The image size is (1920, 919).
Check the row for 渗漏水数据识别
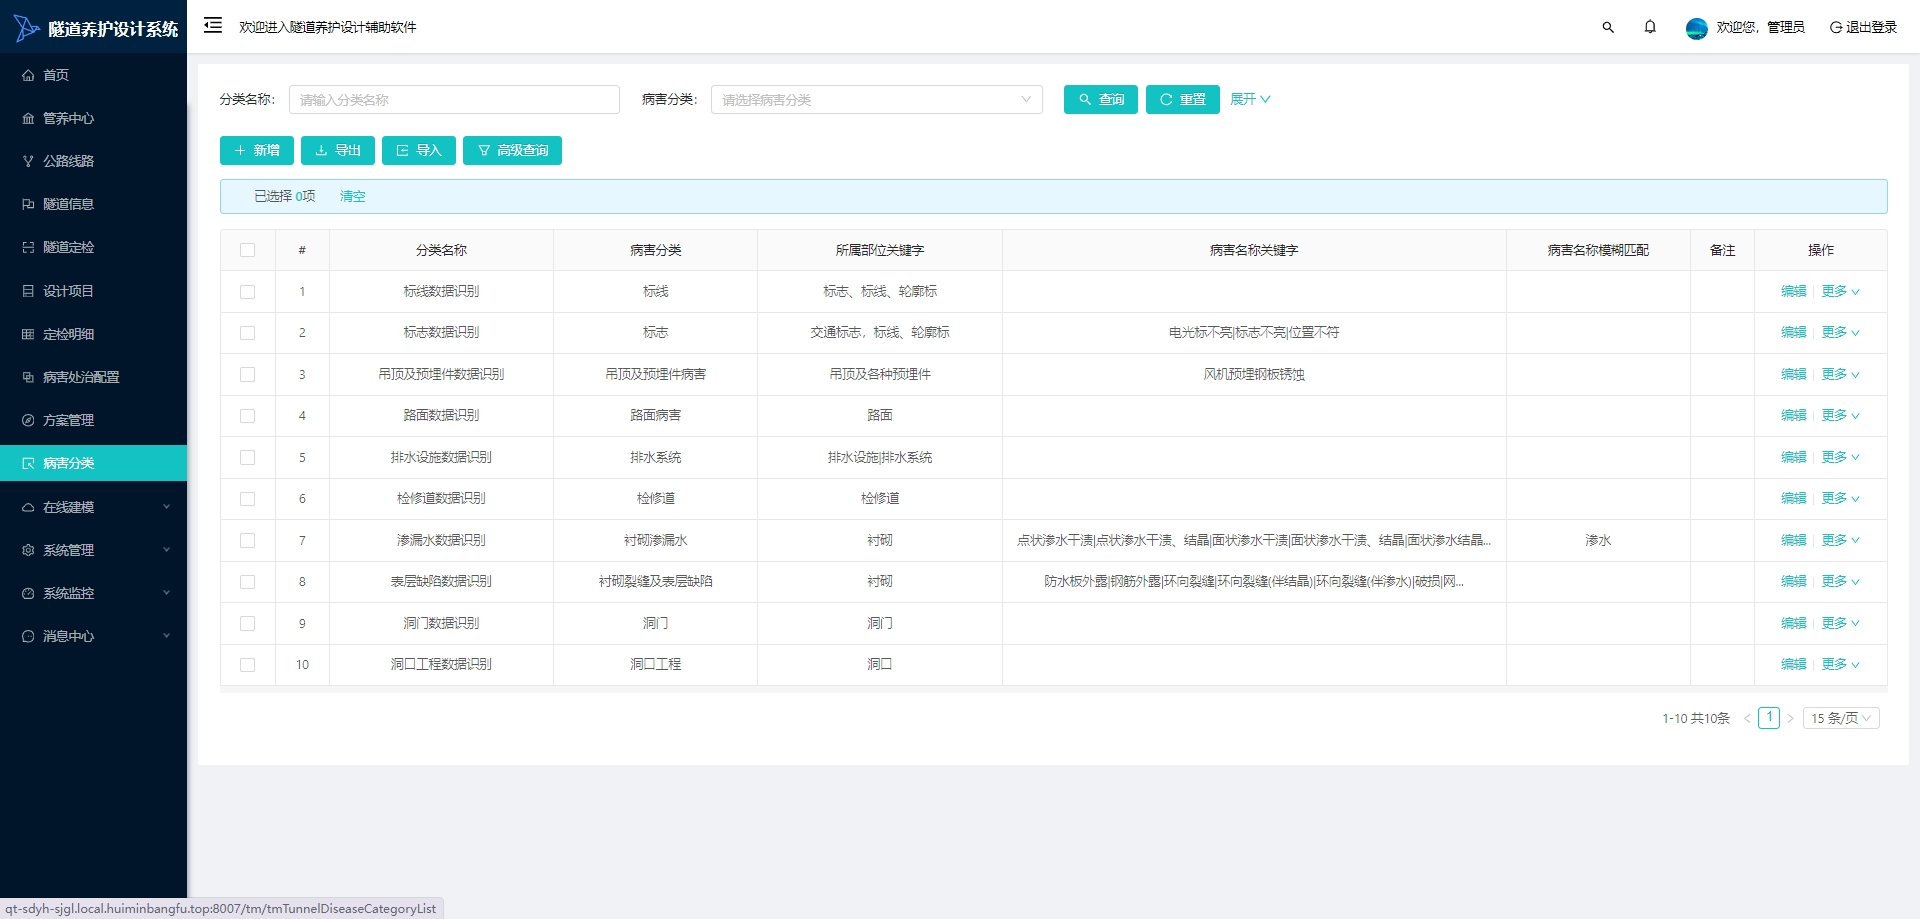coord(248,540)
